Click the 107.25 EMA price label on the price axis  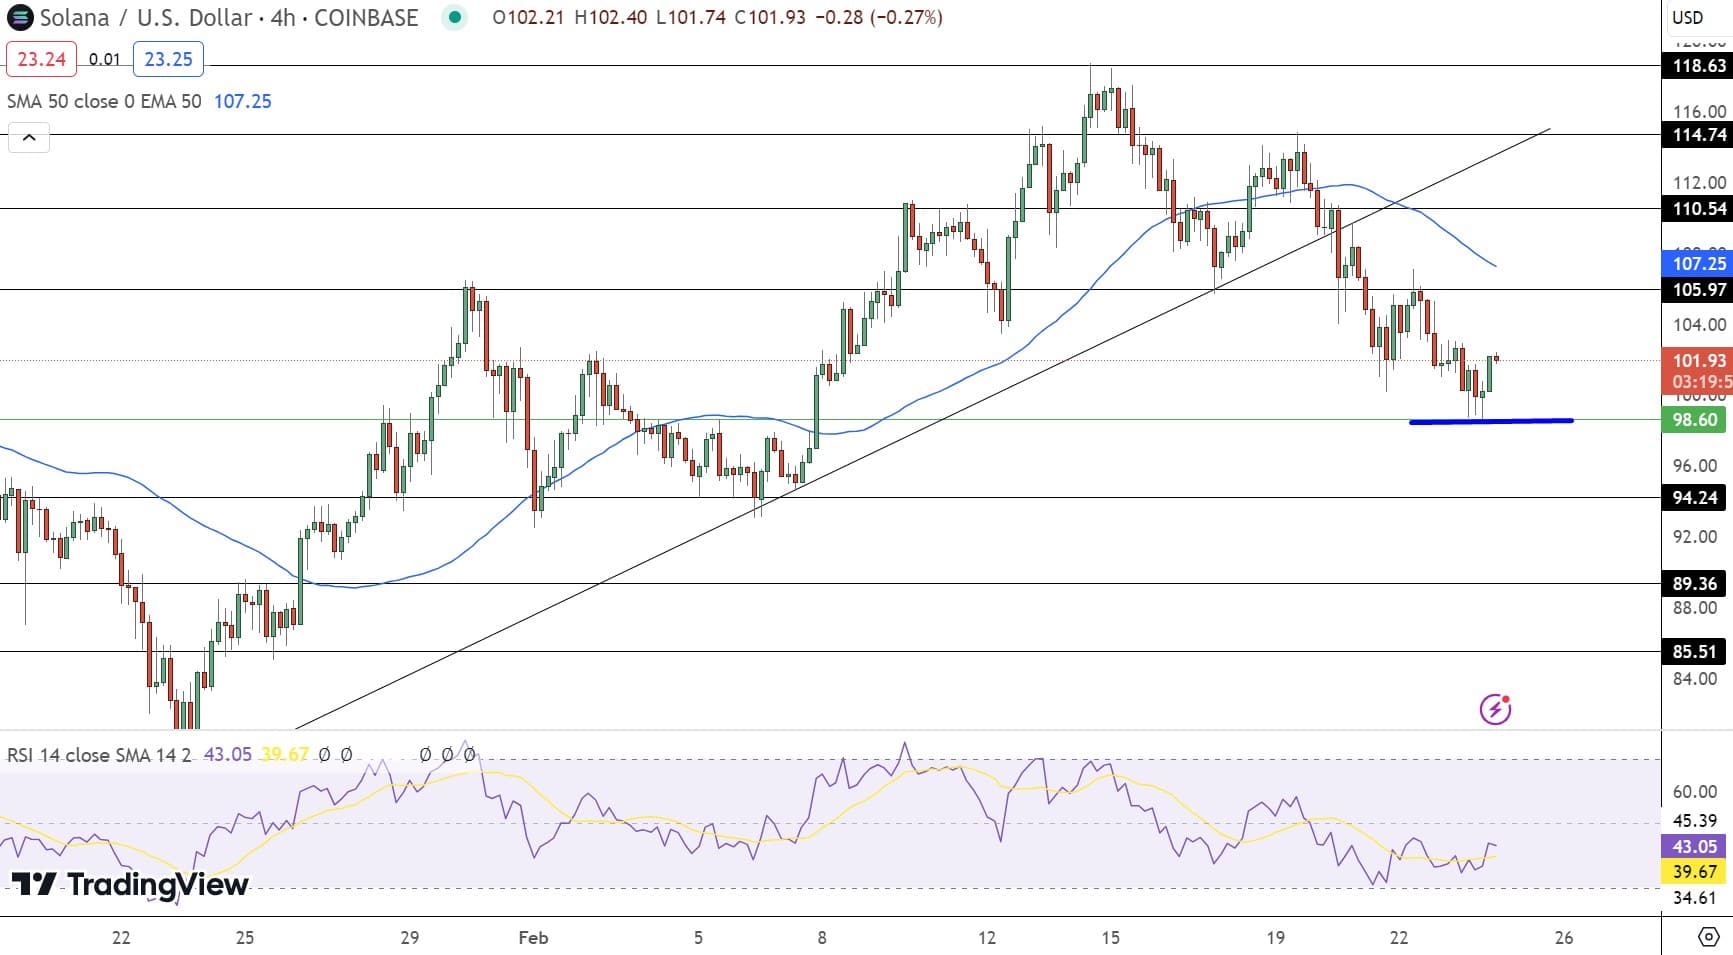[x=1698, y=263]
